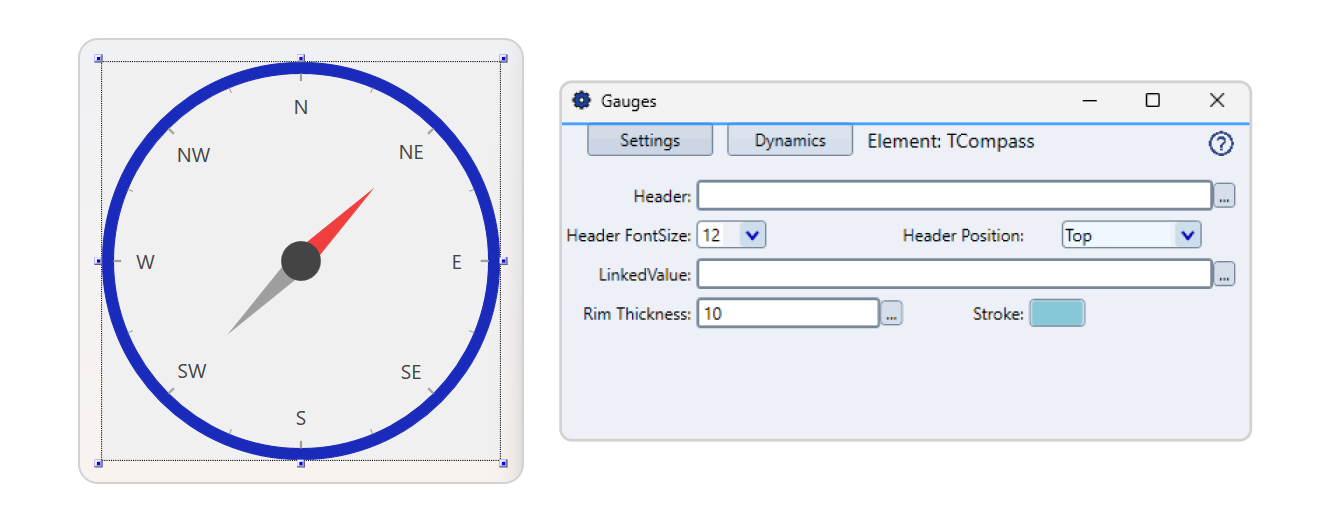
Task: Open the Header FontSize dropdown
Action: pos(752,236)
